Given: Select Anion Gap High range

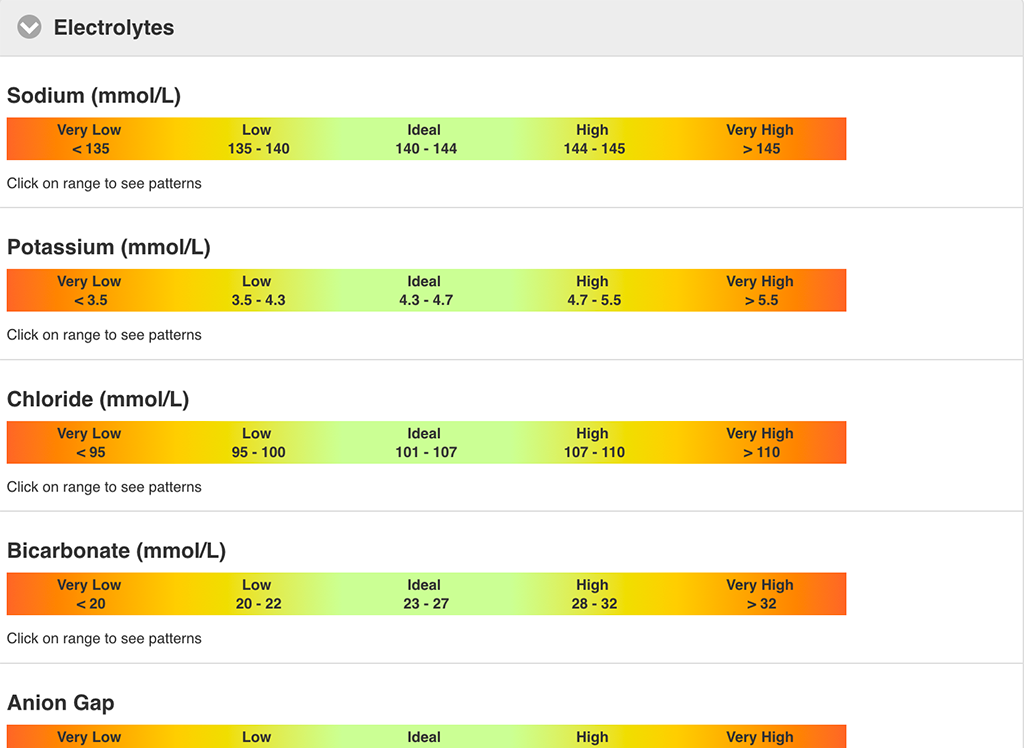Looking at the screenshot, I should pos(594,736).
